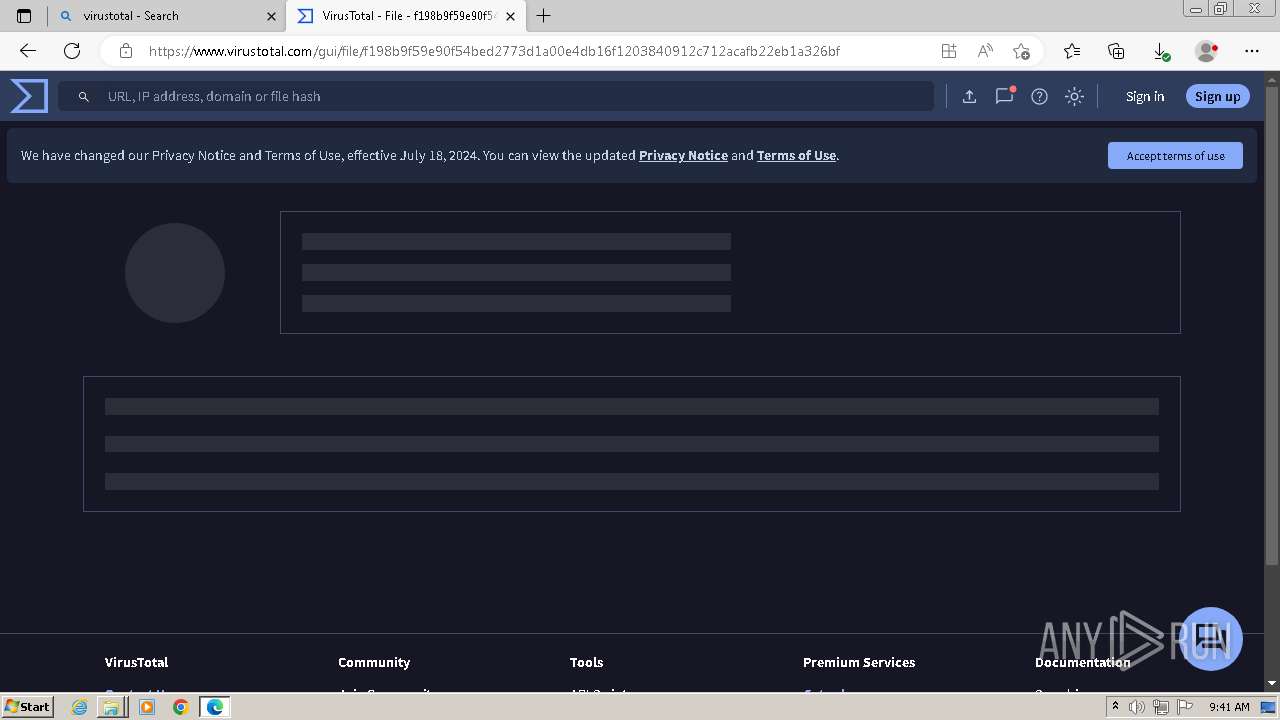Show hidden system tray icons

pos(1115,707)
